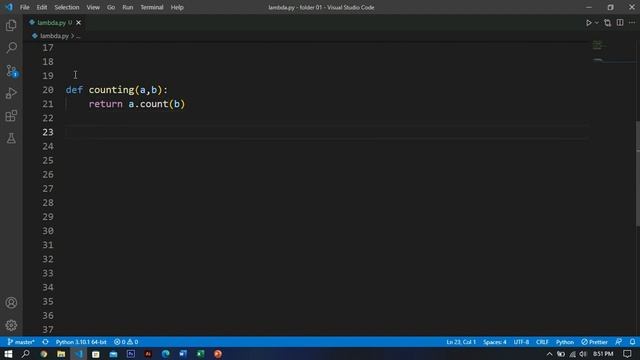The image size is (640, 360).
Task: Open the Extensions view
Action: tap(11, 116)
